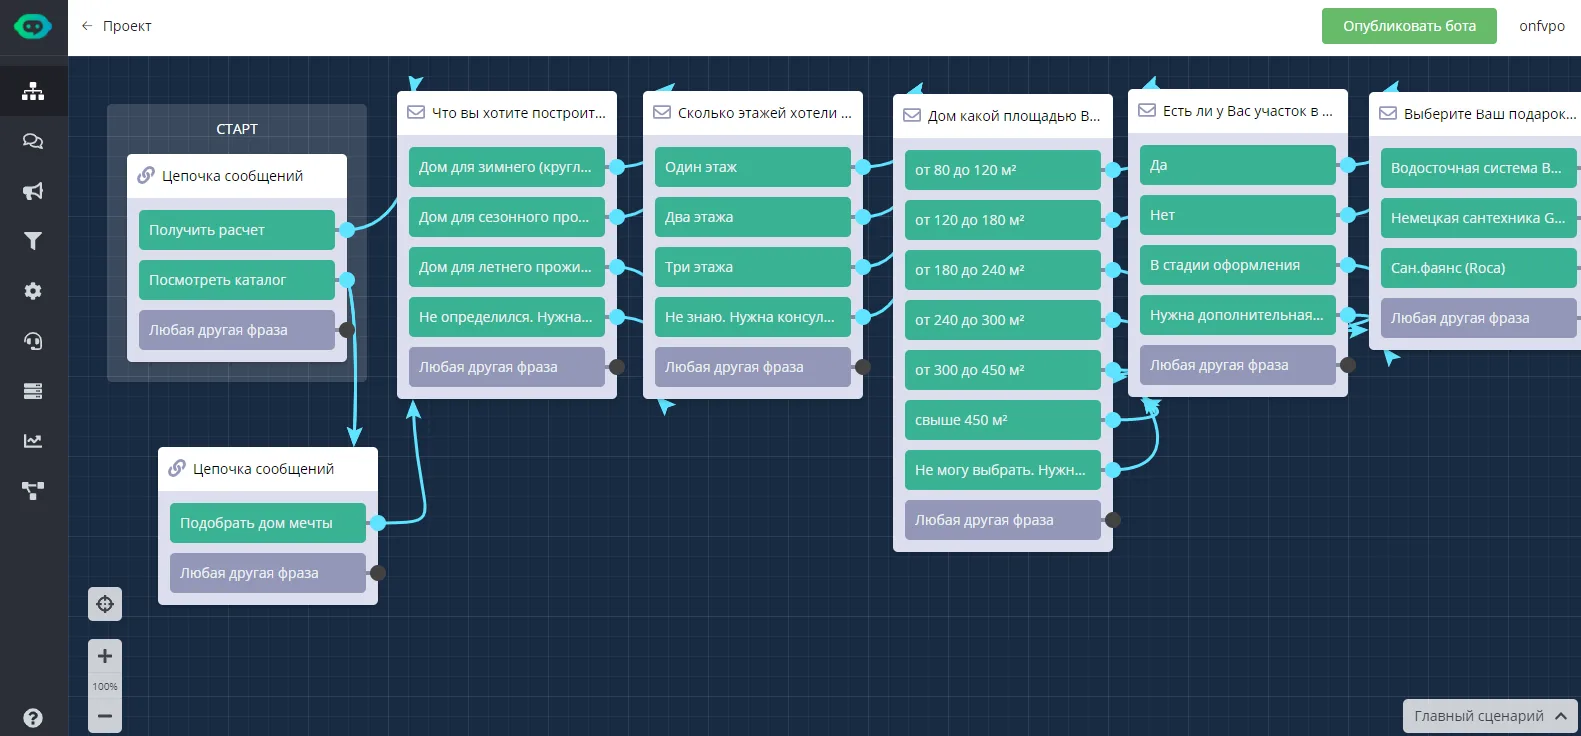Zoom out with the minus button
This screenshot has width=1581, height=736.
[105, 716]
